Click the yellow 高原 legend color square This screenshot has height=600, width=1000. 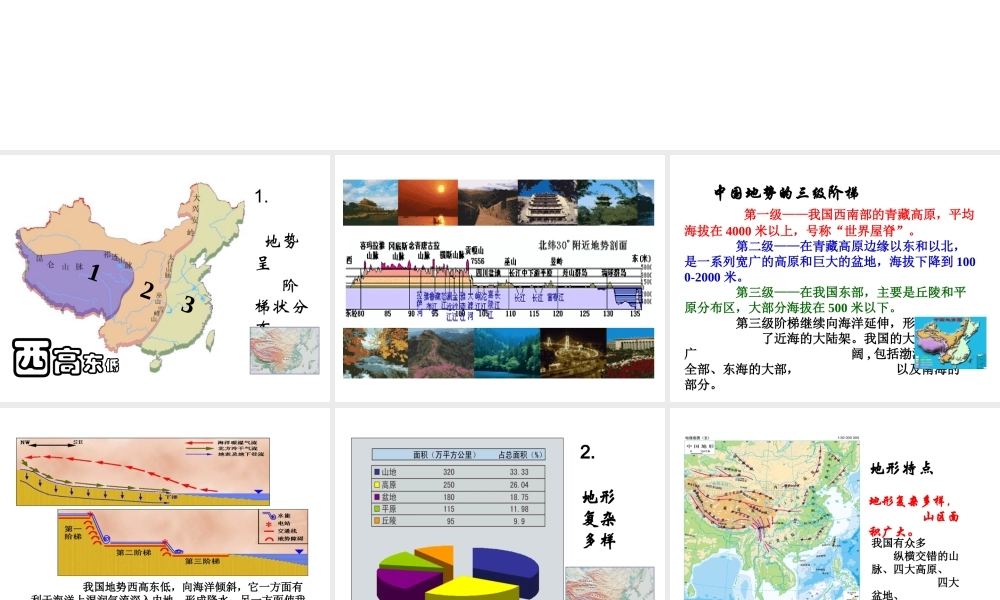377,485
